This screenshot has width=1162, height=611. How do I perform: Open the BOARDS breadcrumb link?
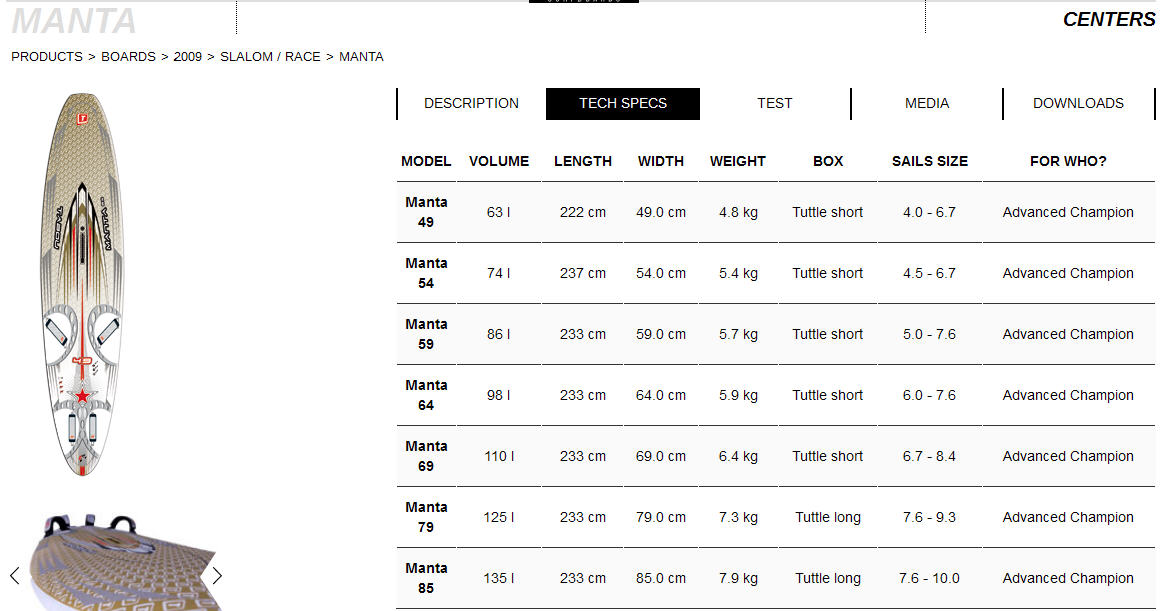(x=128, y=57)
